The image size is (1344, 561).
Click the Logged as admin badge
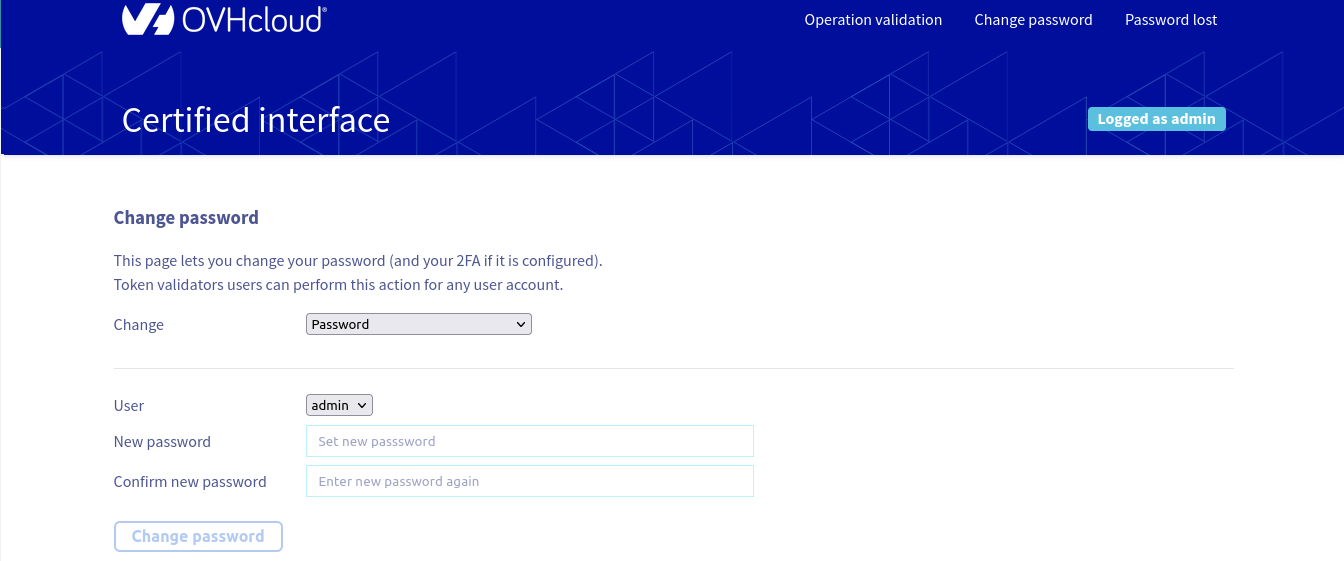(1156, 119)
